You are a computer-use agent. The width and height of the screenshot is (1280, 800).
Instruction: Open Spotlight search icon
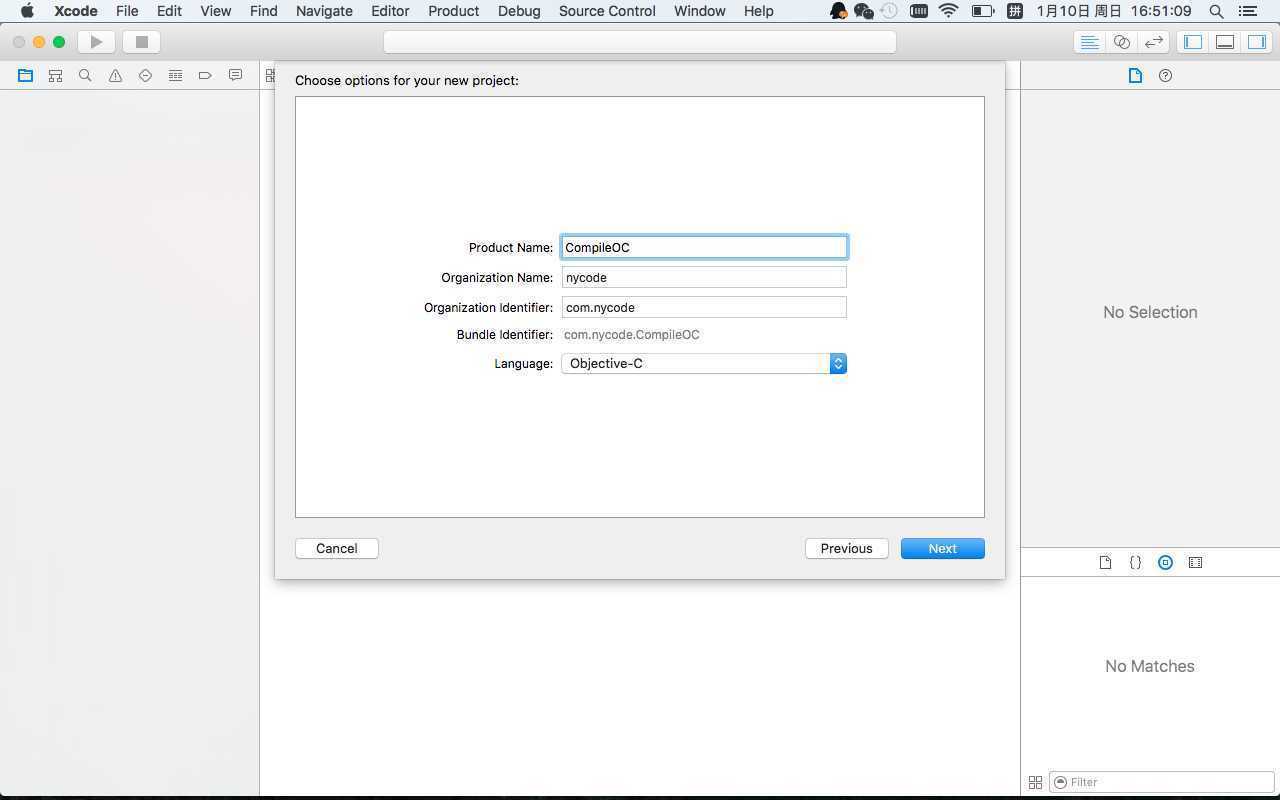(1216, 11)
